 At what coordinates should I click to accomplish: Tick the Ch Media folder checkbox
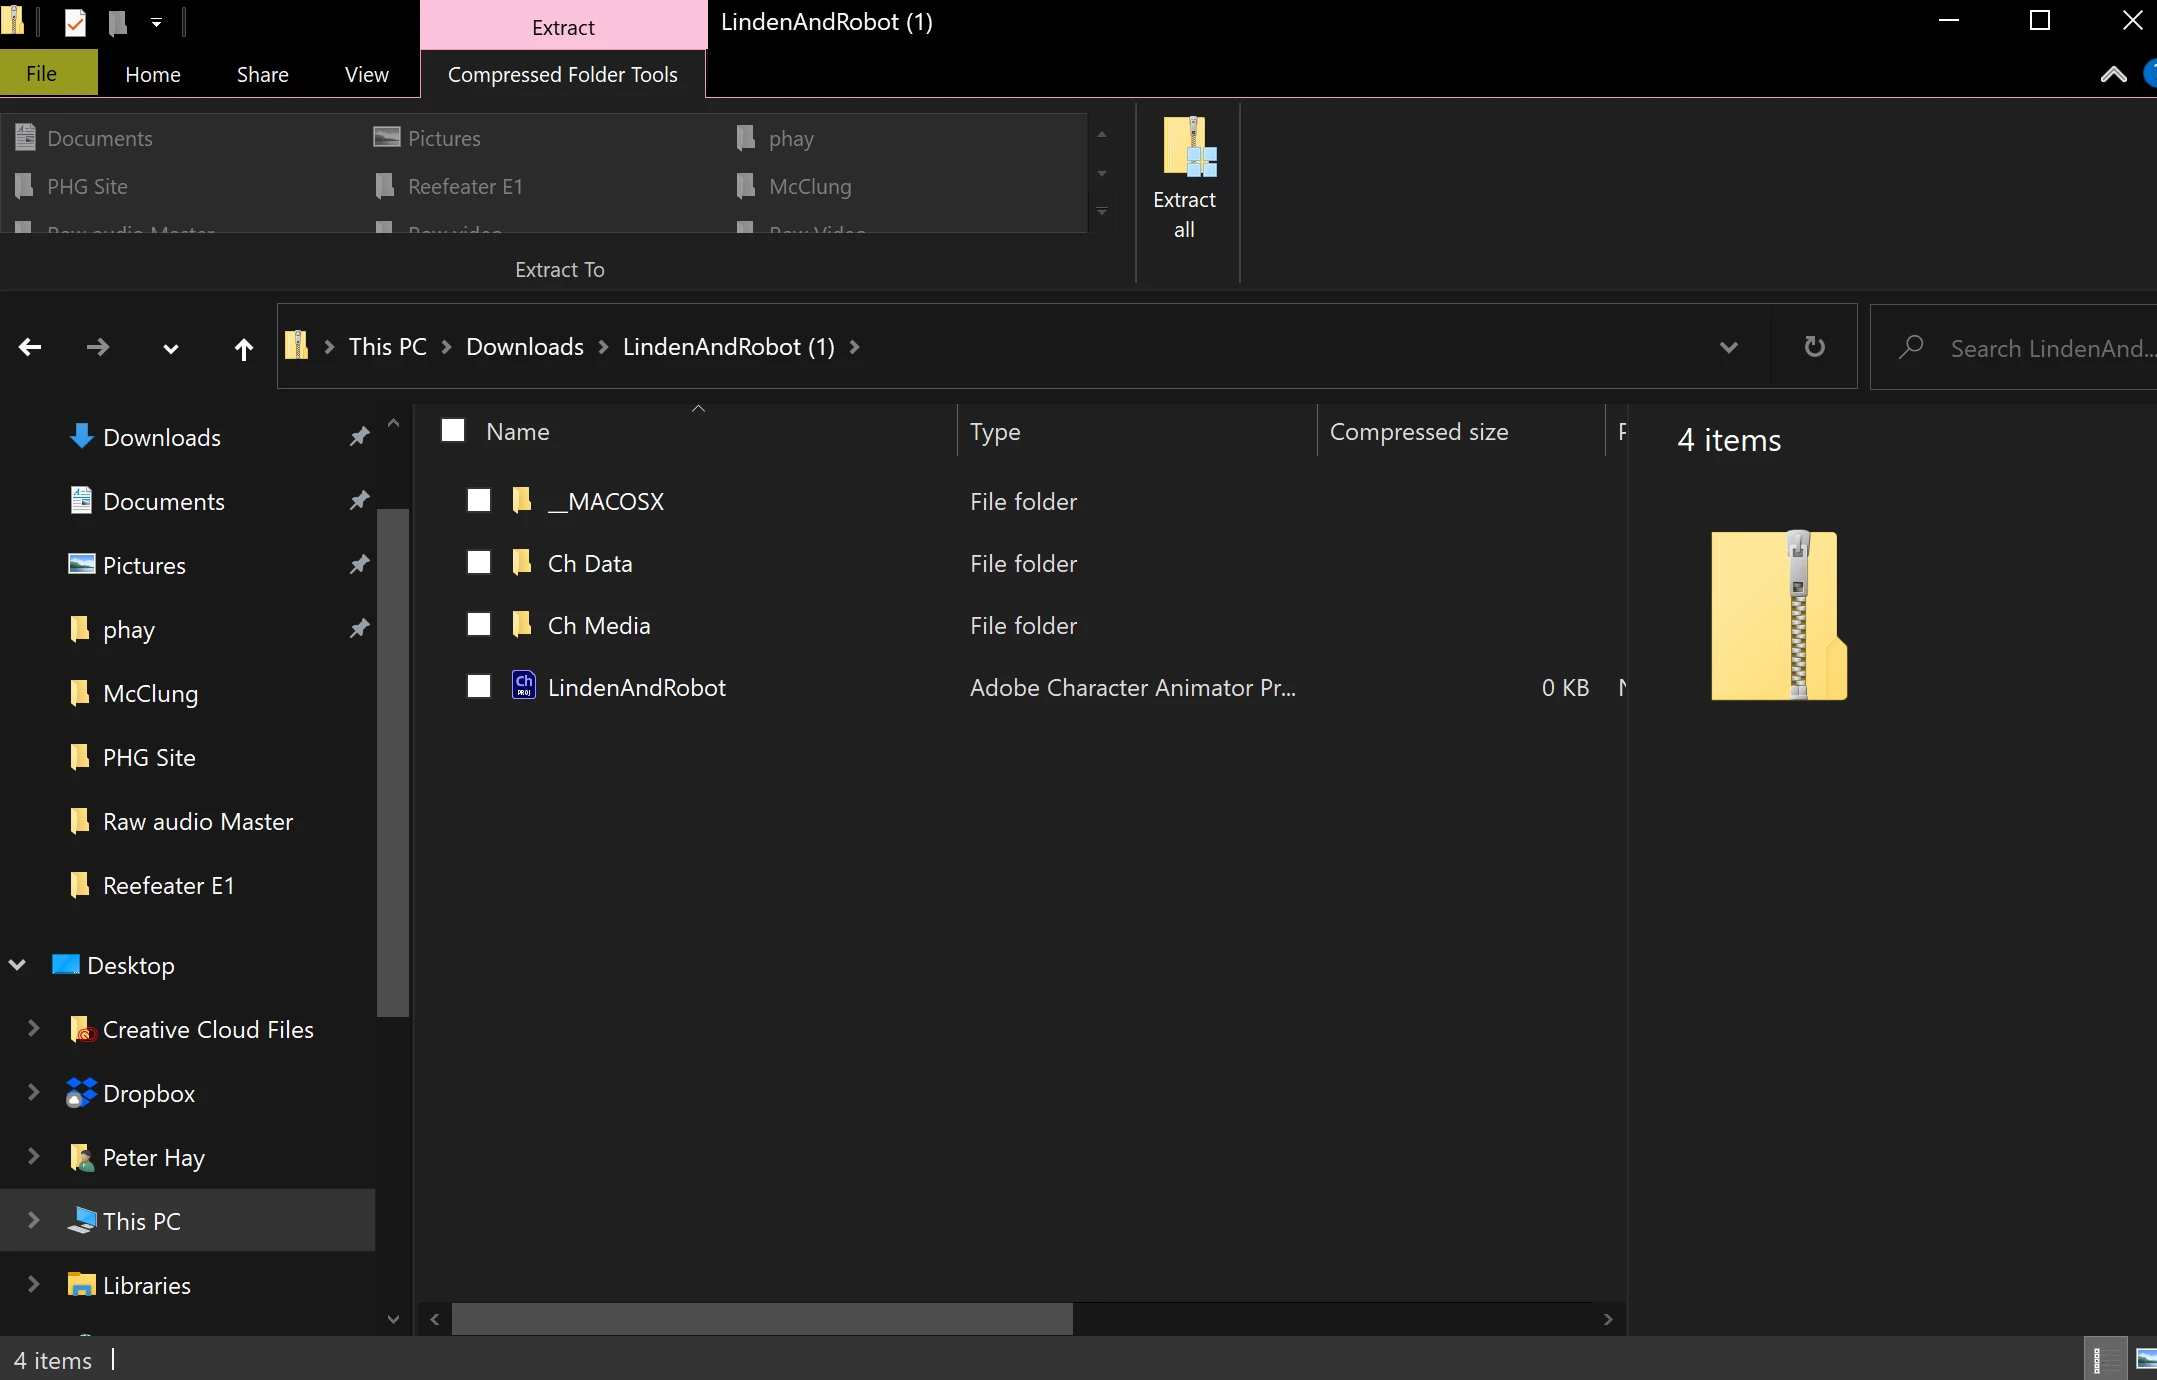479,625
